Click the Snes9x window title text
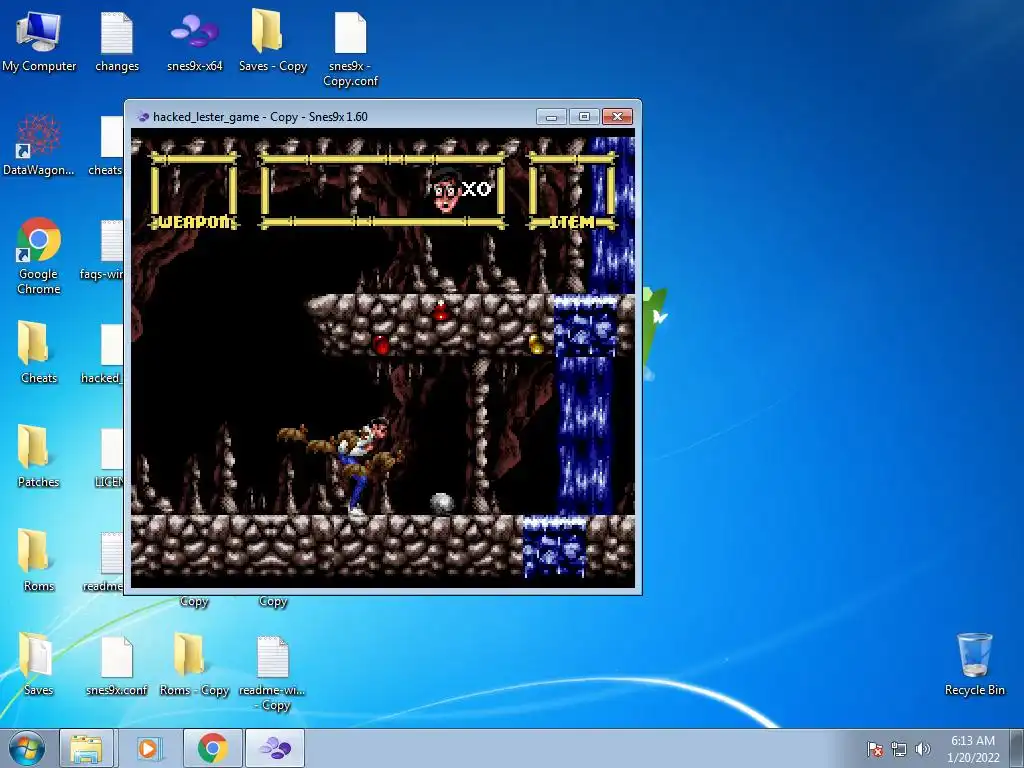This screenshot has height=768, width=1024. pos(260,117)
